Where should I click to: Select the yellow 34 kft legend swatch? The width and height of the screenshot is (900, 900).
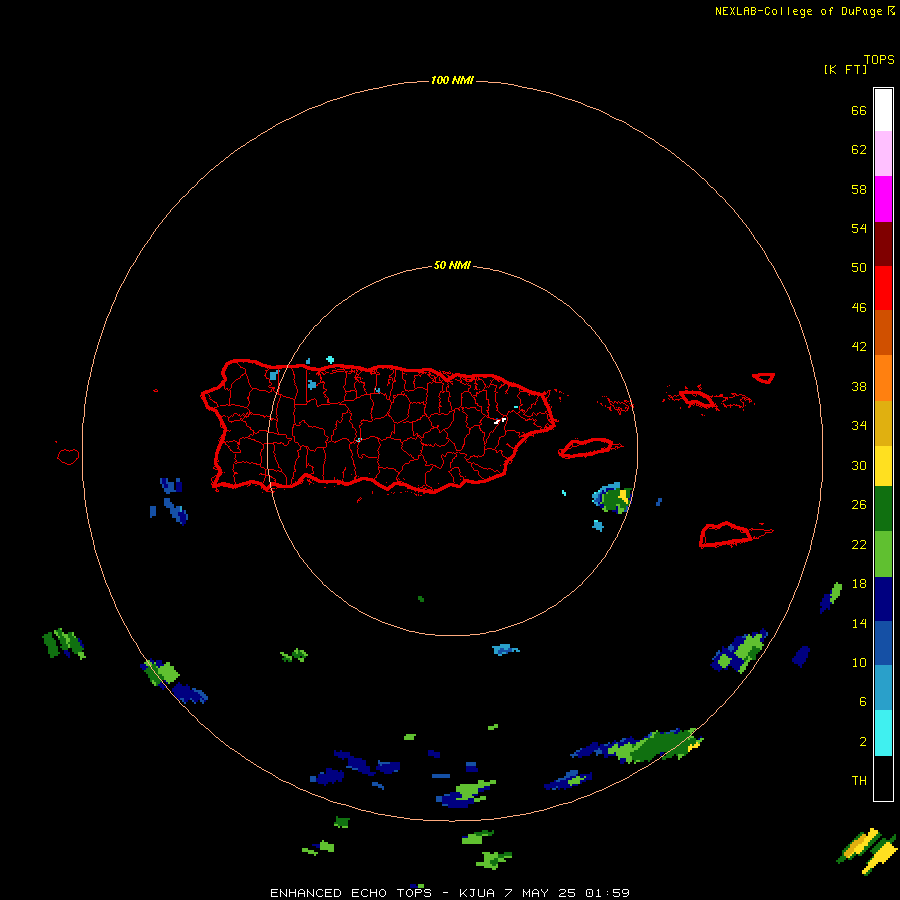click(x=883, y=466)
